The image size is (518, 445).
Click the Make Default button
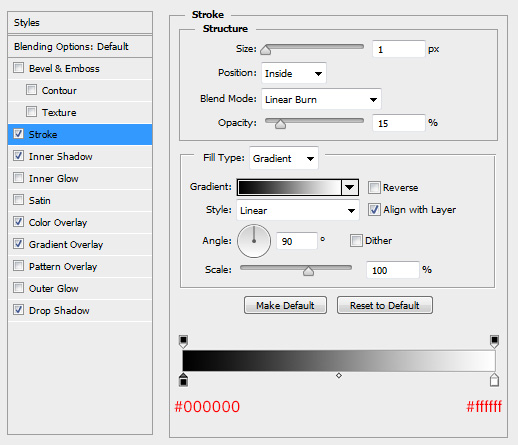click(x=285, y=305)
